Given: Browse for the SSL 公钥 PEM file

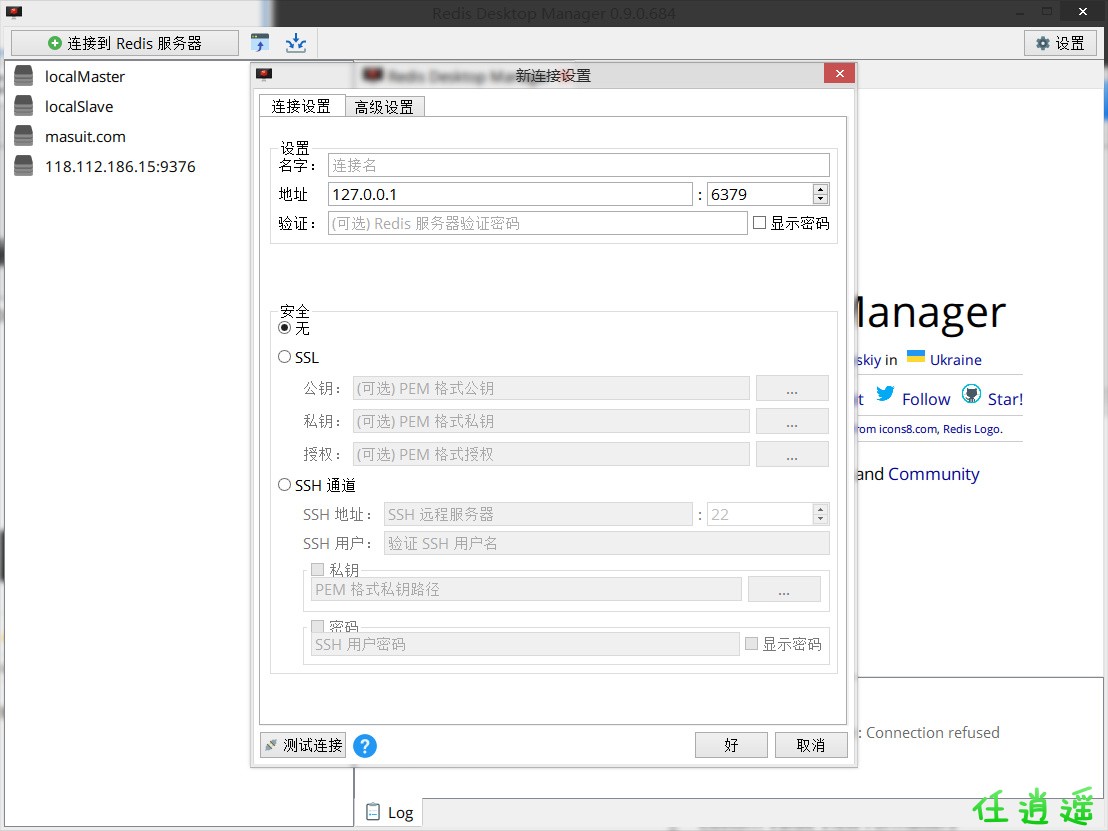Looking at the screenshot, I should (x=792, y=388).
